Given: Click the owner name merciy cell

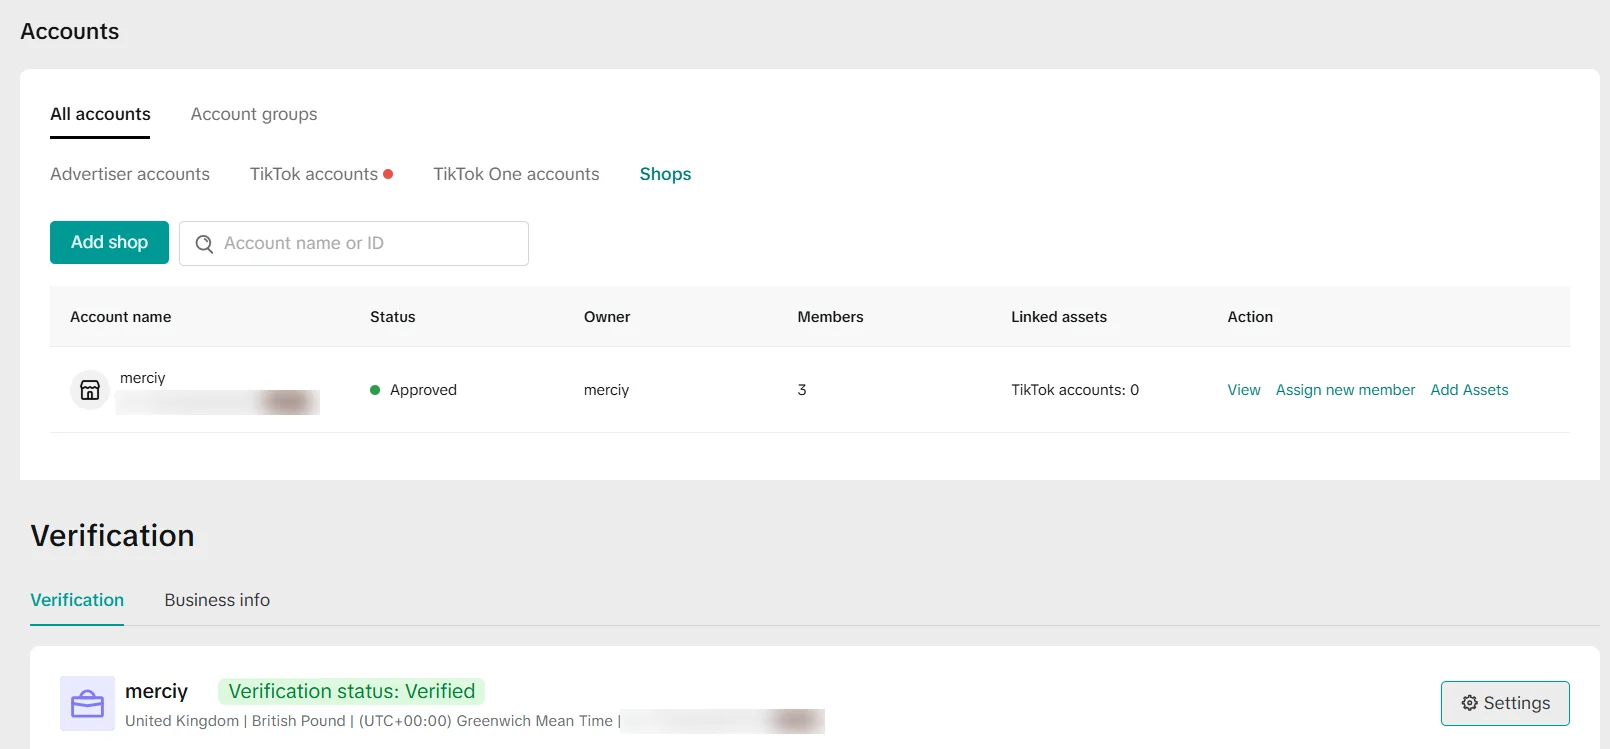Looking at the screenshot, I should click(x=606, y=390).
